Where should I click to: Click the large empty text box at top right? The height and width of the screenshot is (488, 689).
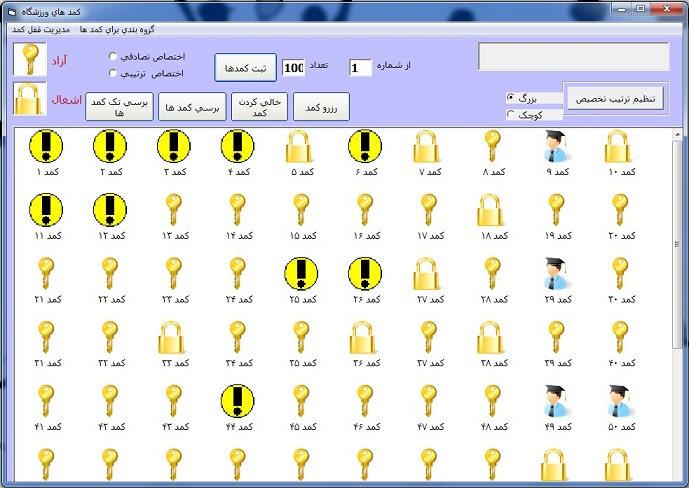point(574,56)
